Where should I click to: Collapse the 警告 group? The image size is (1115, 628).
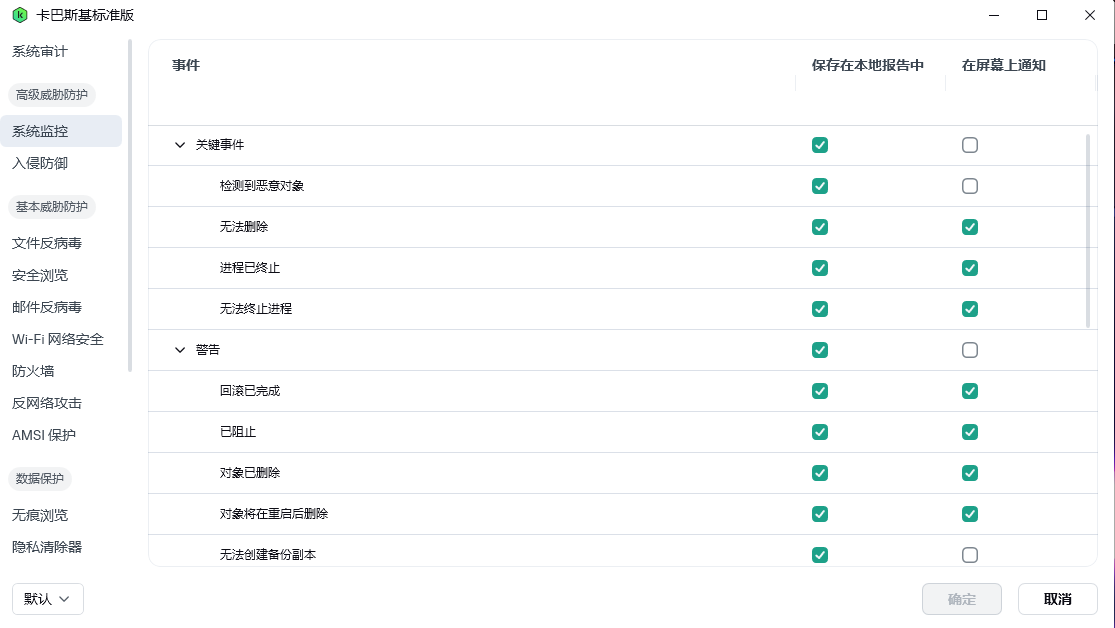tap(180, 350)
